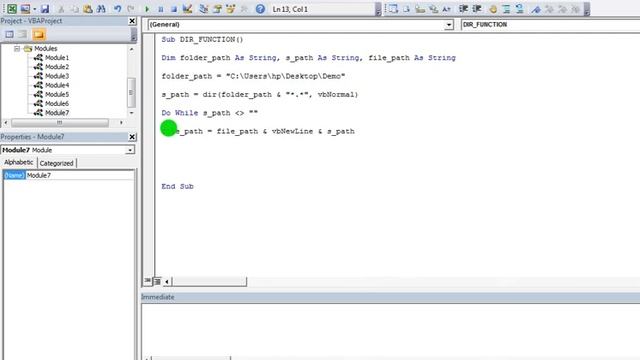This screenshot has width=640, height=360.
Task: Click the Redo icon
Action: click(x=131, y=9)
